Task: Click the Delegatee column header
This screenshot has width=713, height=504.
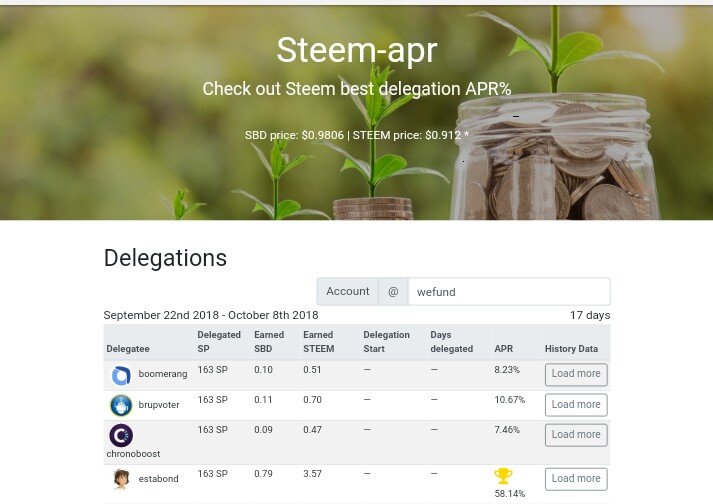Action: click(x=129, y=348)
